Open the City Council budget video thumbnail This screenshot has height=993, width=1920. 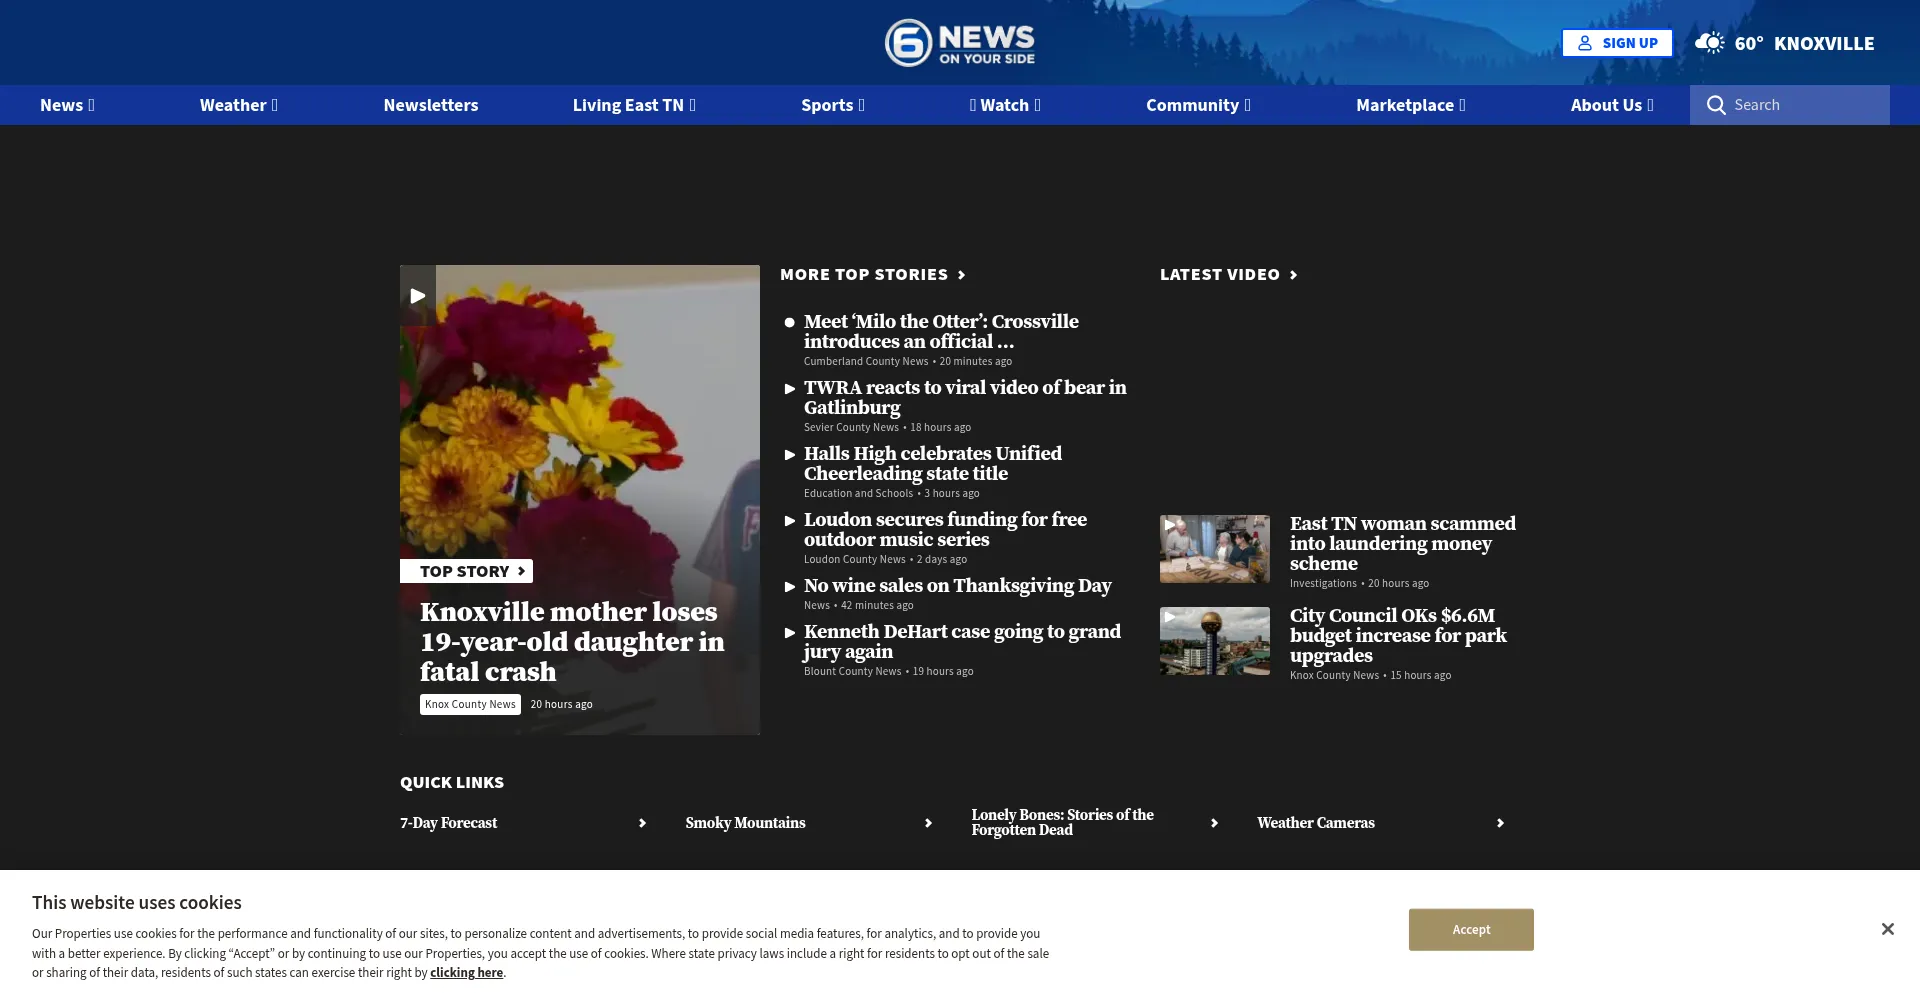[x=1214, y=641]
